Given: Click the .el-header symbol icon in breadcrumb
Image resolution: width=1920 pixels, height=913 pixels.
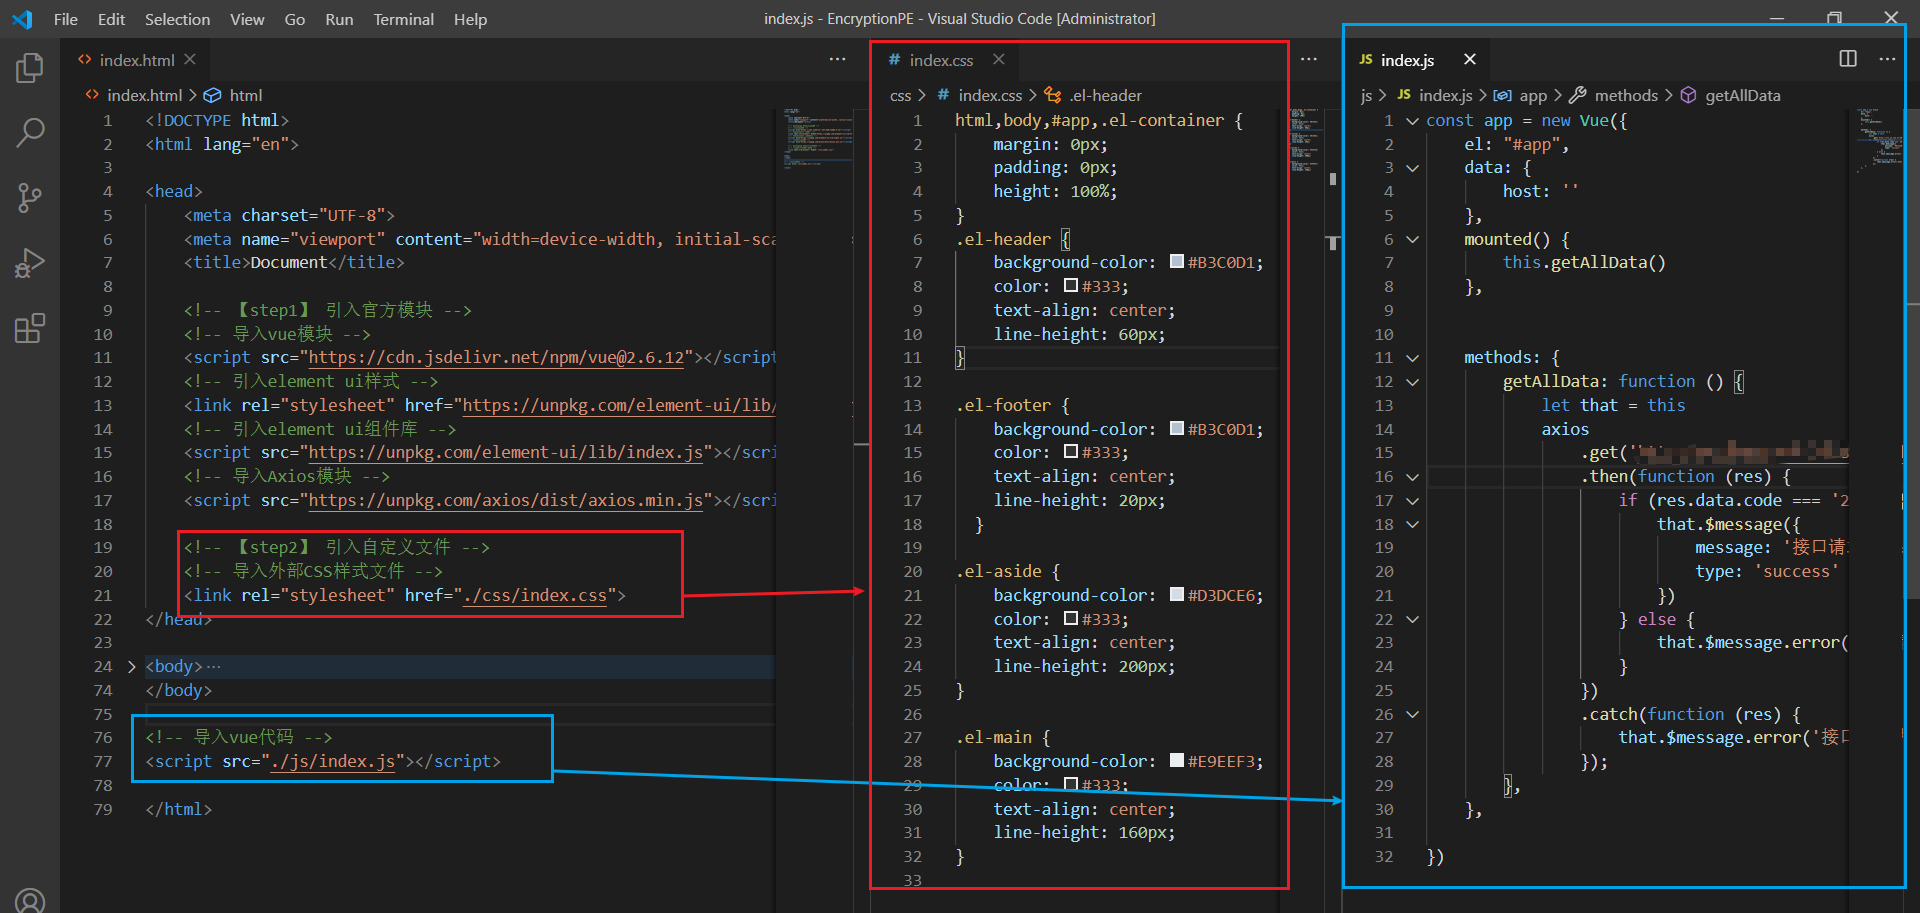Looking at the screenshot, I should click(1053, 95).
